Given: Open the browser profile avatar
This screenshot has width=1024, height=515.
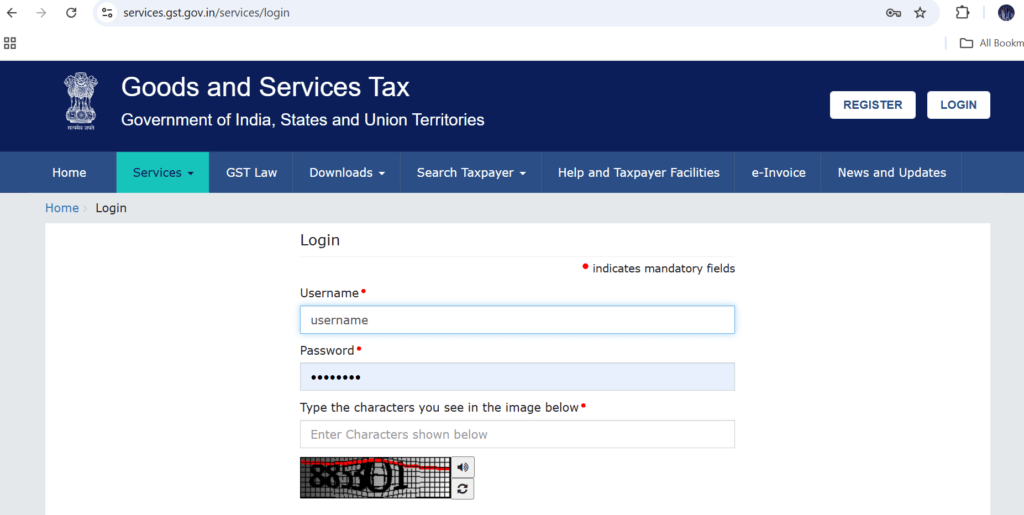Looking at the screenshot, I should 1006,12.
